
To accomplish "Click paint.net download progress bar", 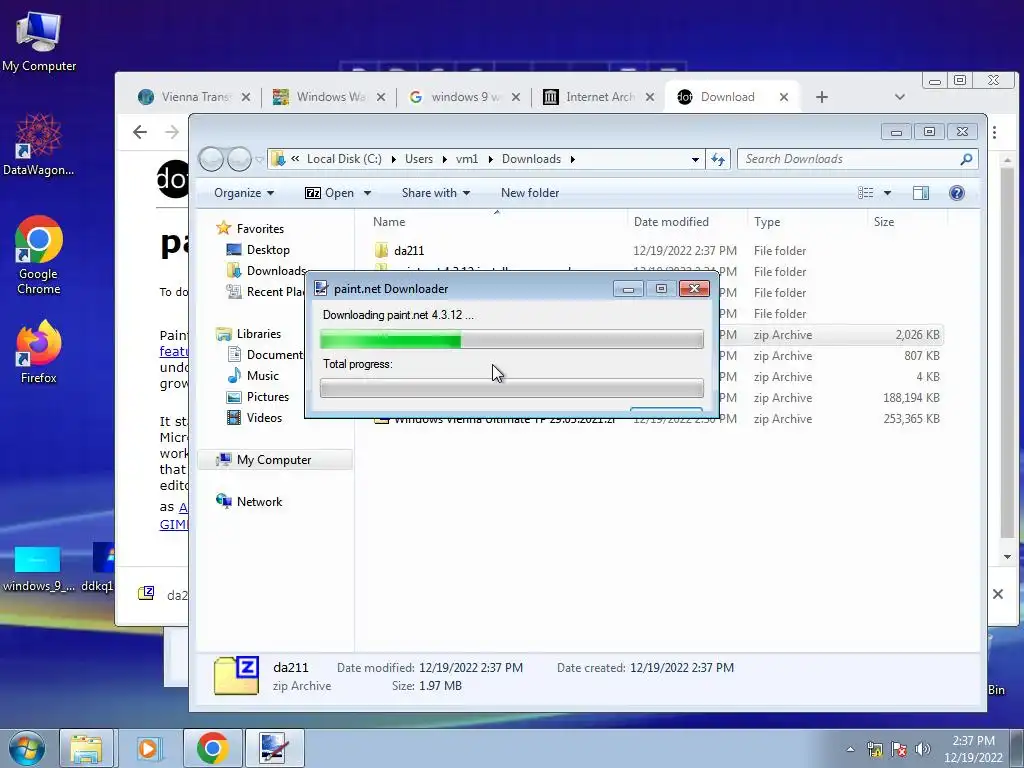I will pos(511,340).
